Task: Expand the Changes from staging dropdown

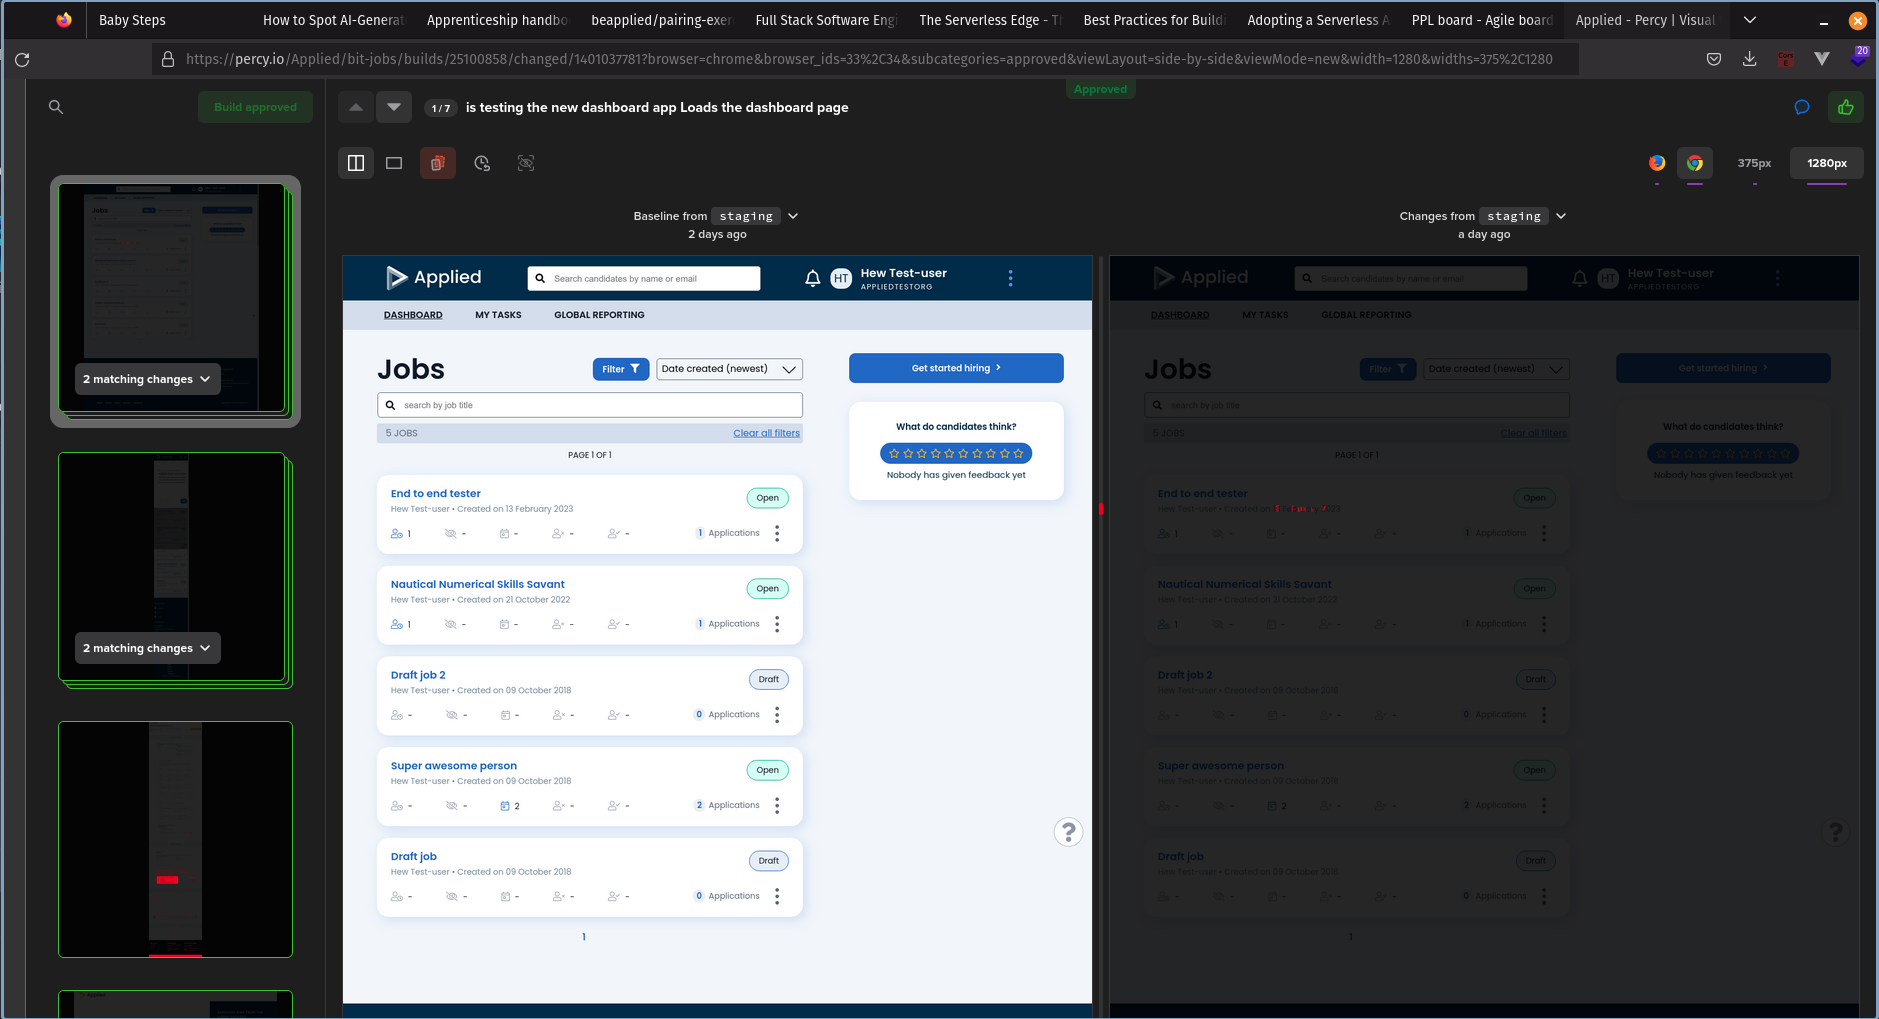Action: 1561,216
